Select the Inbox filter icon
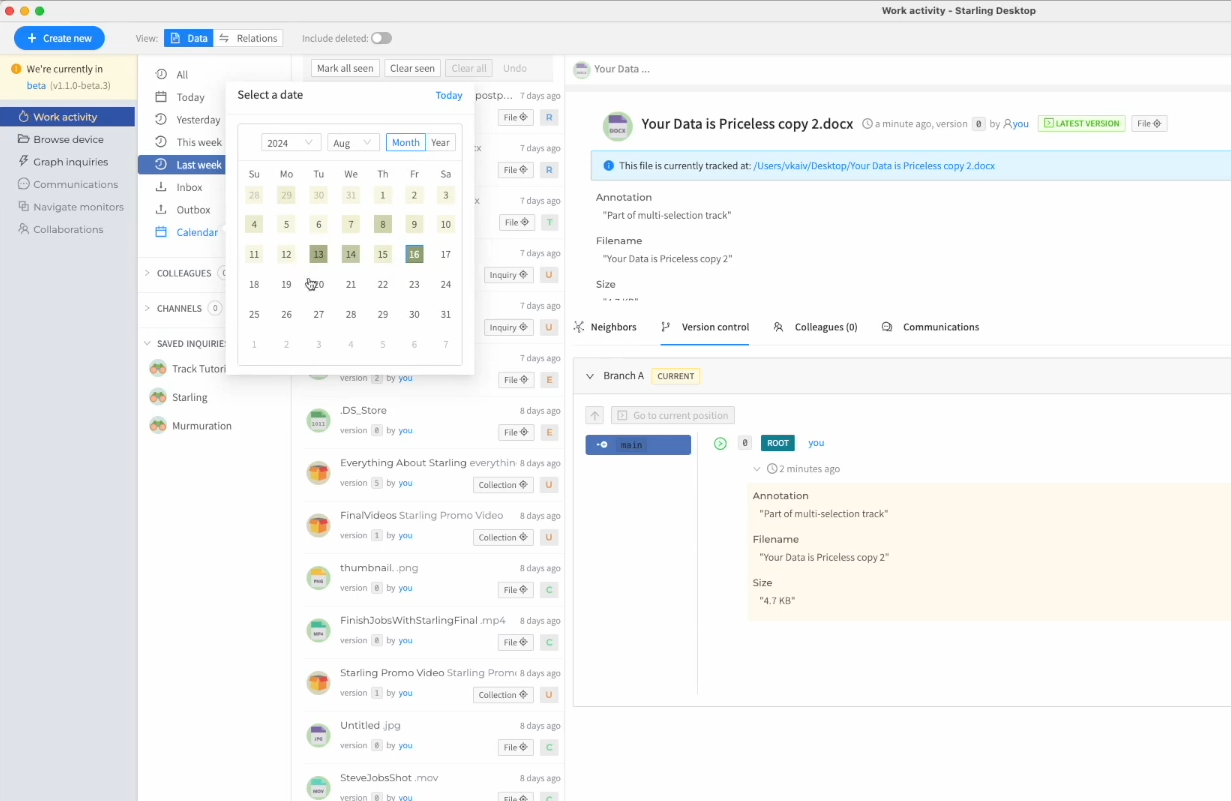Screen dimensions: 1231x801 coord(162,187)
